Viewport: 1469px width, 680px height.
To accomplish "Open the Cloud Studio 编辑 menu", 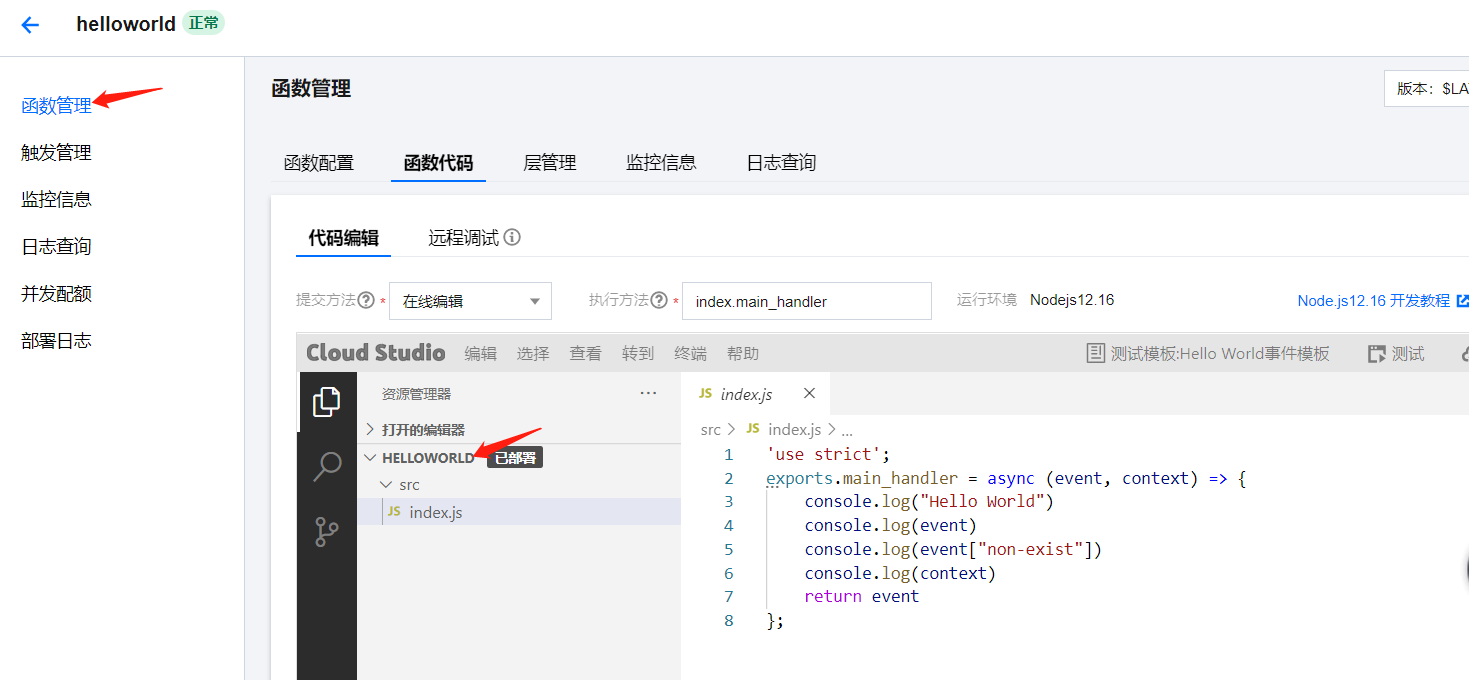I will point(480,353).
